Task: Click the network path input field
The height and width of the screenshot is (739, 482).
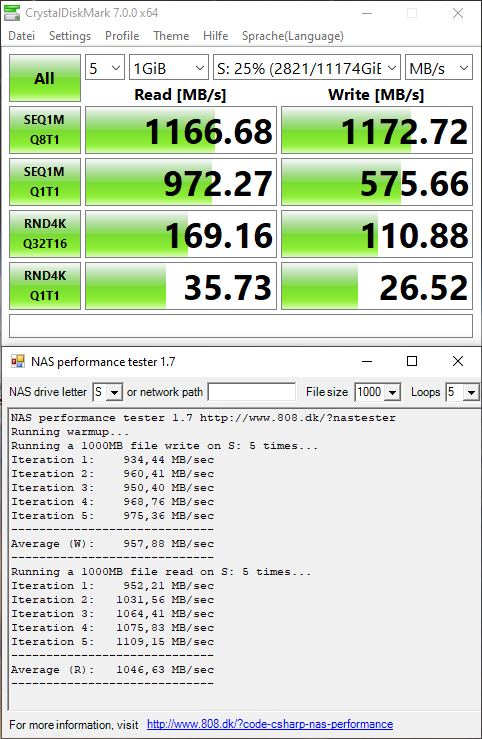Action: click(252, 392)
